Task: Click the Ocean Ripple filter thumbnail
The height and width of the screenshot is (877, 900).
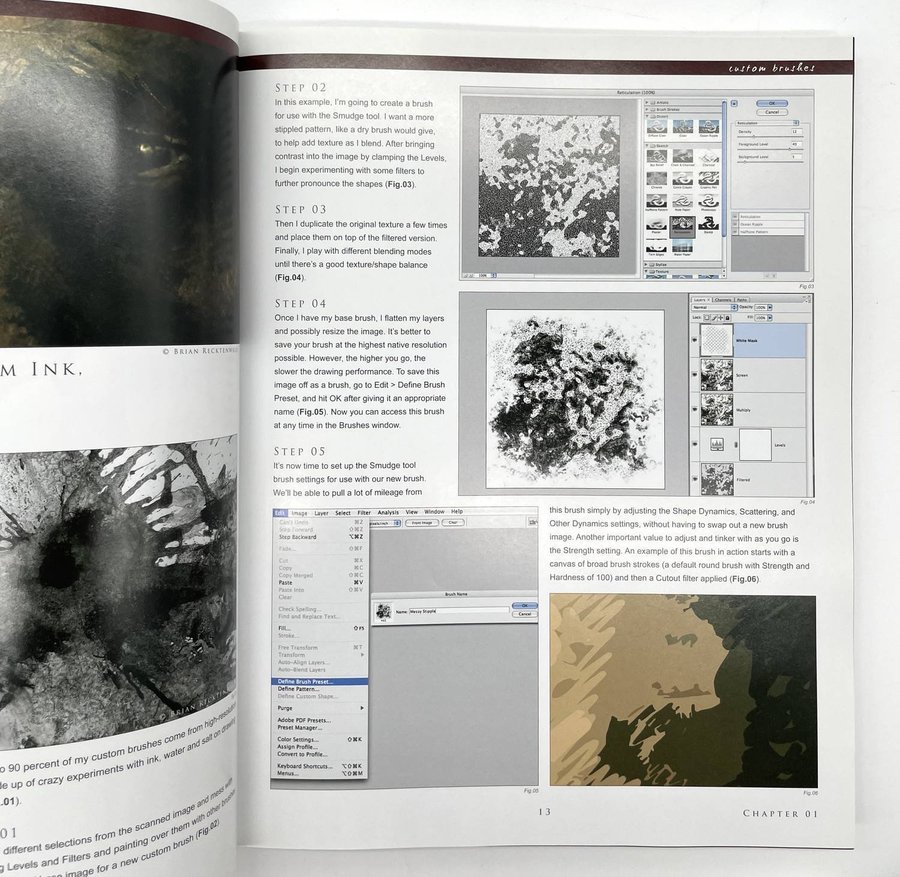Action: pyautogui.click(x=709, y=126)
